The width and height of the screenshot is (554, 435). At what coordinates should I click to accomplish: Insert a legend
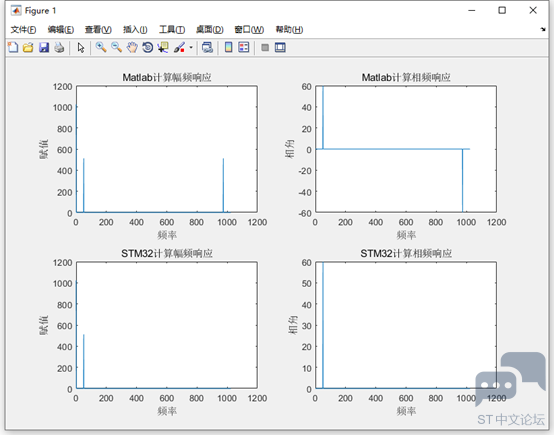click(244, 47)
